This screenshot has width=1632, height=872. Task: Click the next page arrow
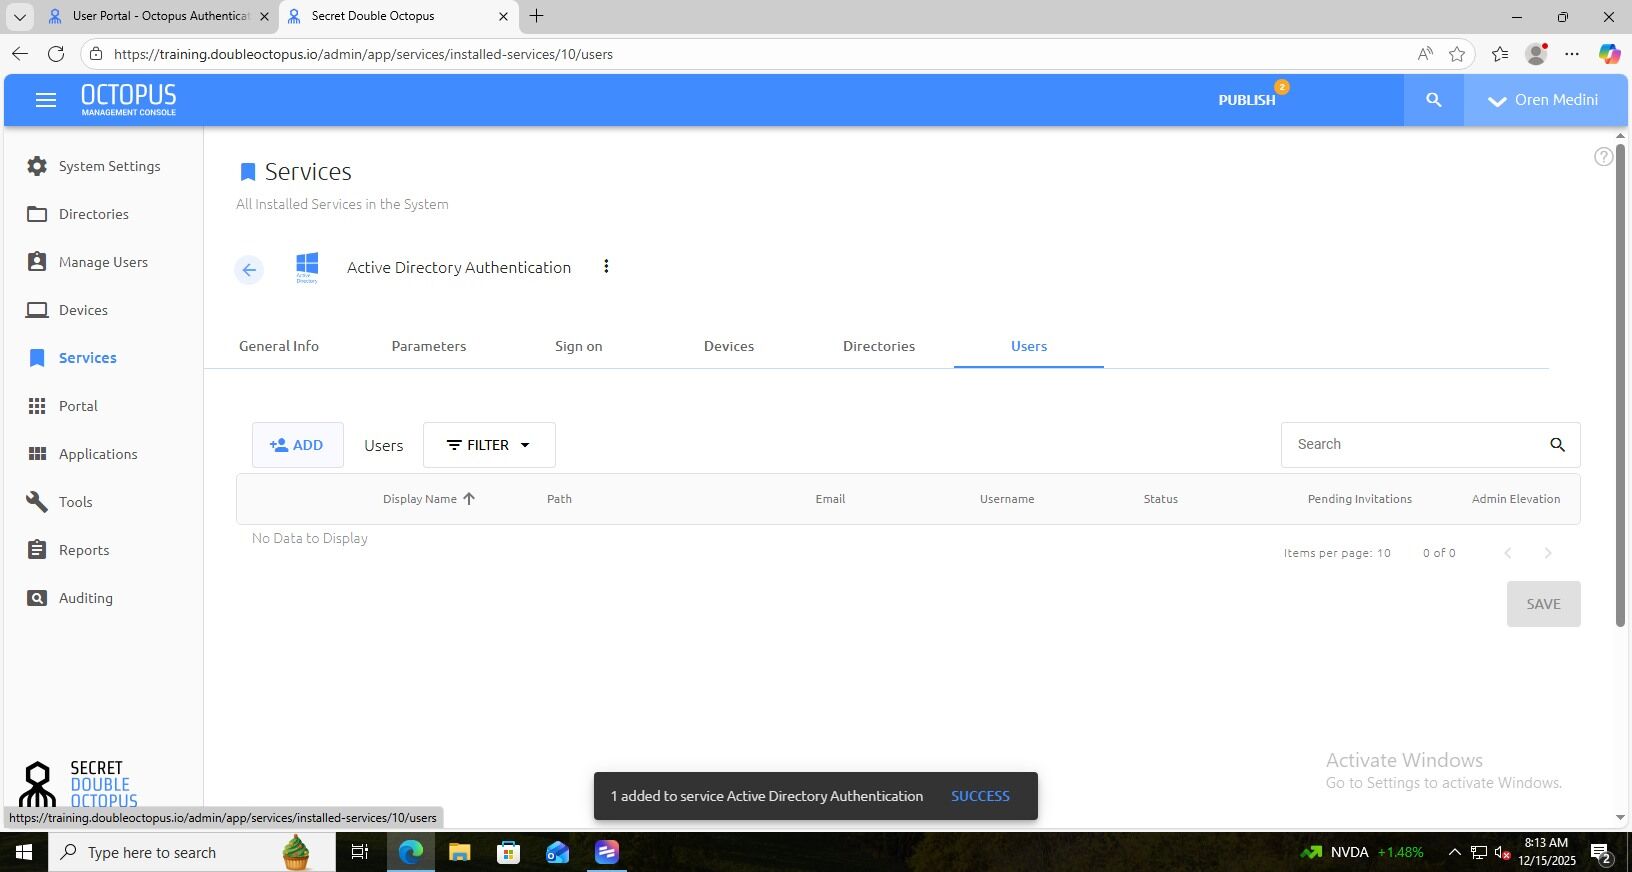[x=1548, y=553]
